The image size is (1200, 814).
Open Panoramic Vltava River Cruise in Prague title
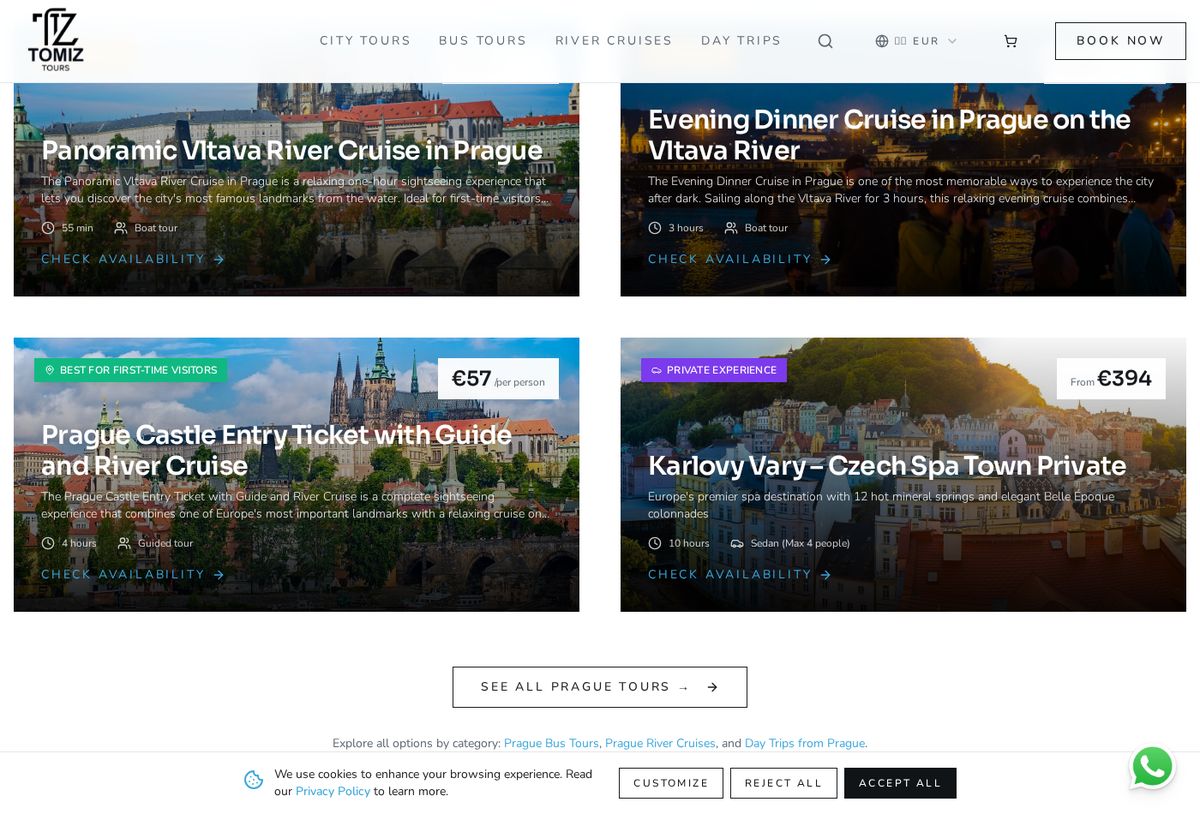[x=292, y=150]
